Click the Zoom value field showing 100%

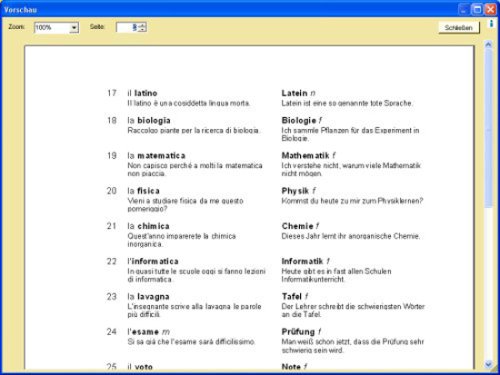coord(52,28)
